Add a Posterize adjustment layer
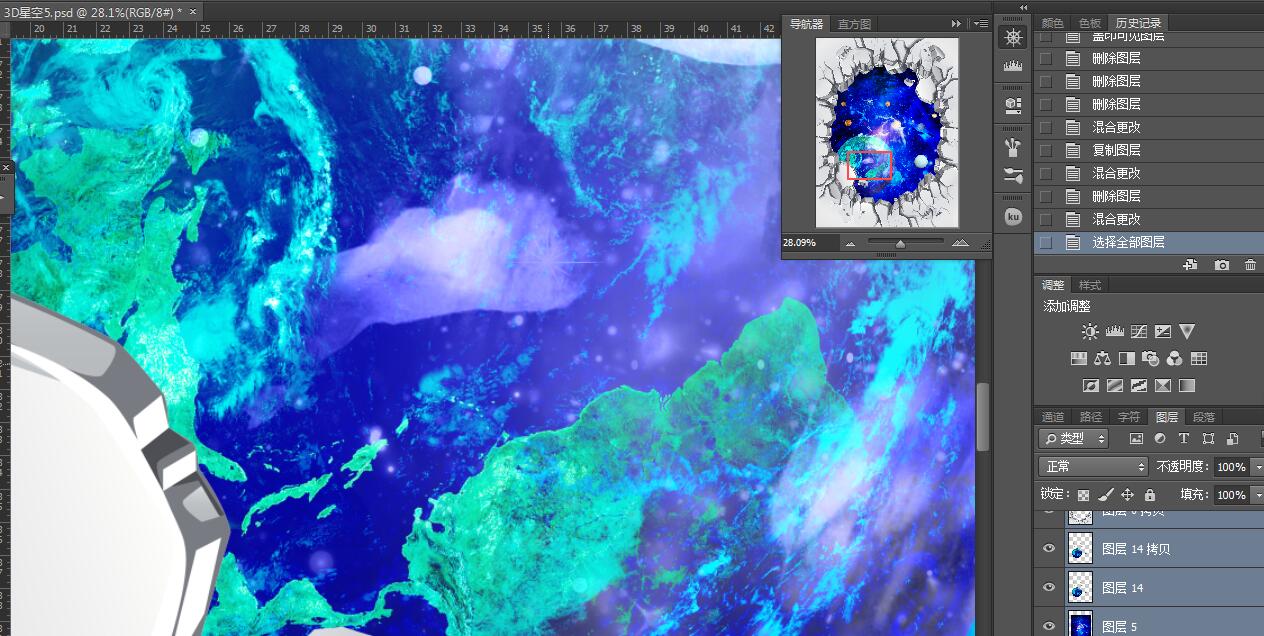Viewport: 1264px width, 636px height. [1115, 385]
